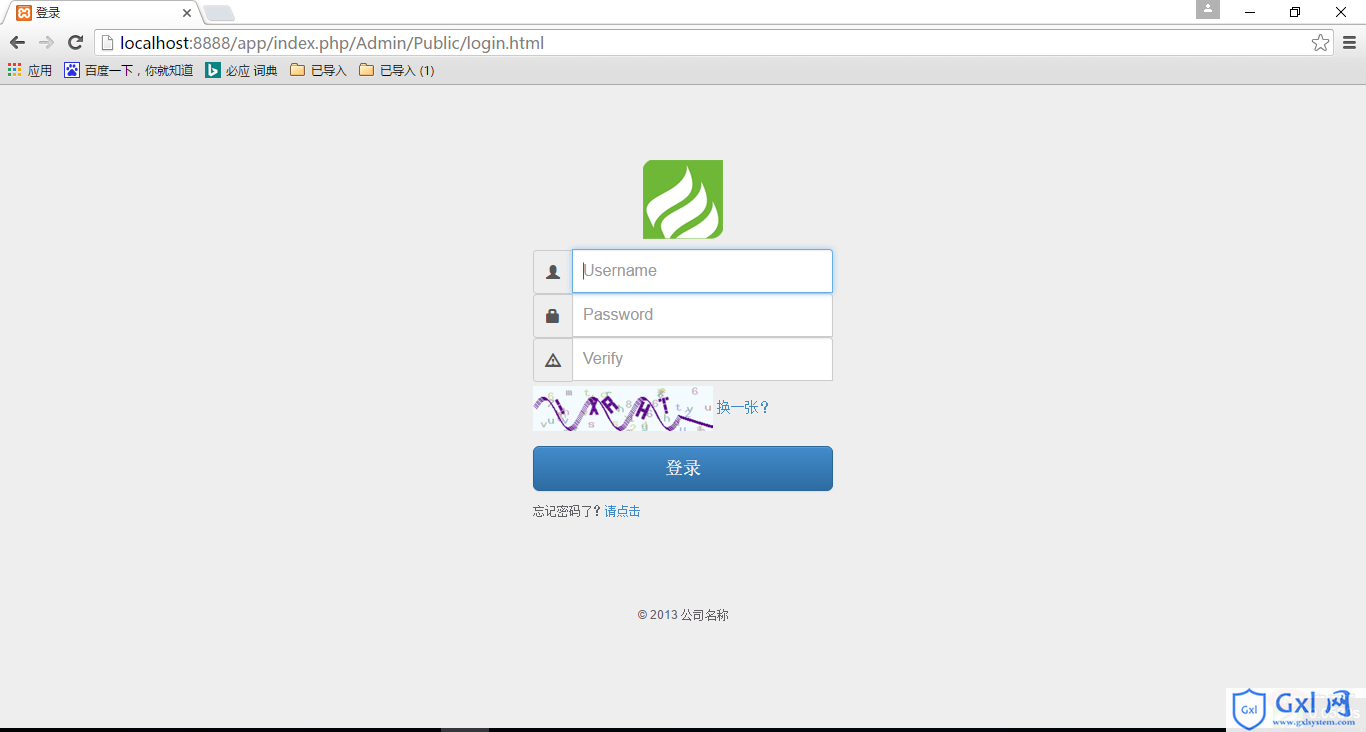The image size is (1366, 732).
Task: Click the Chrome user profile icon
Action: click(x=1208, y=10)
